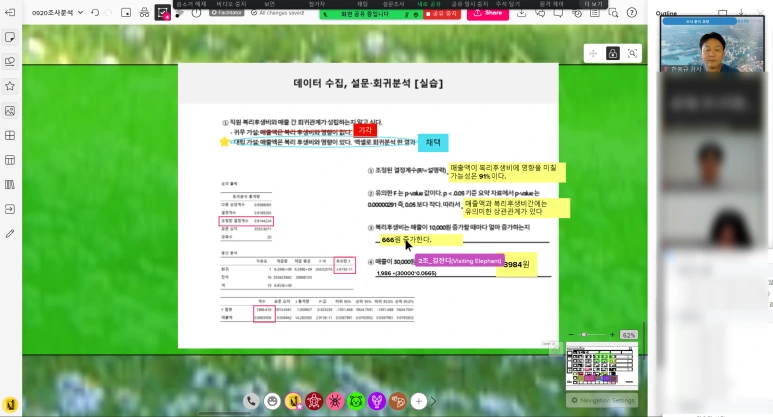Click the purple lobster avatar
Viewport: 773px width, 417px height.
point(377,401)
